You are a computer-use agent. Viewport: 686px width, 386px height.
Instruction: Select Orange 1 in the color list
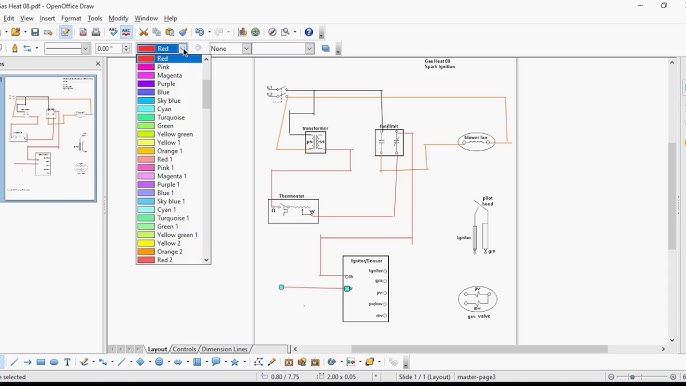(169, 151)
